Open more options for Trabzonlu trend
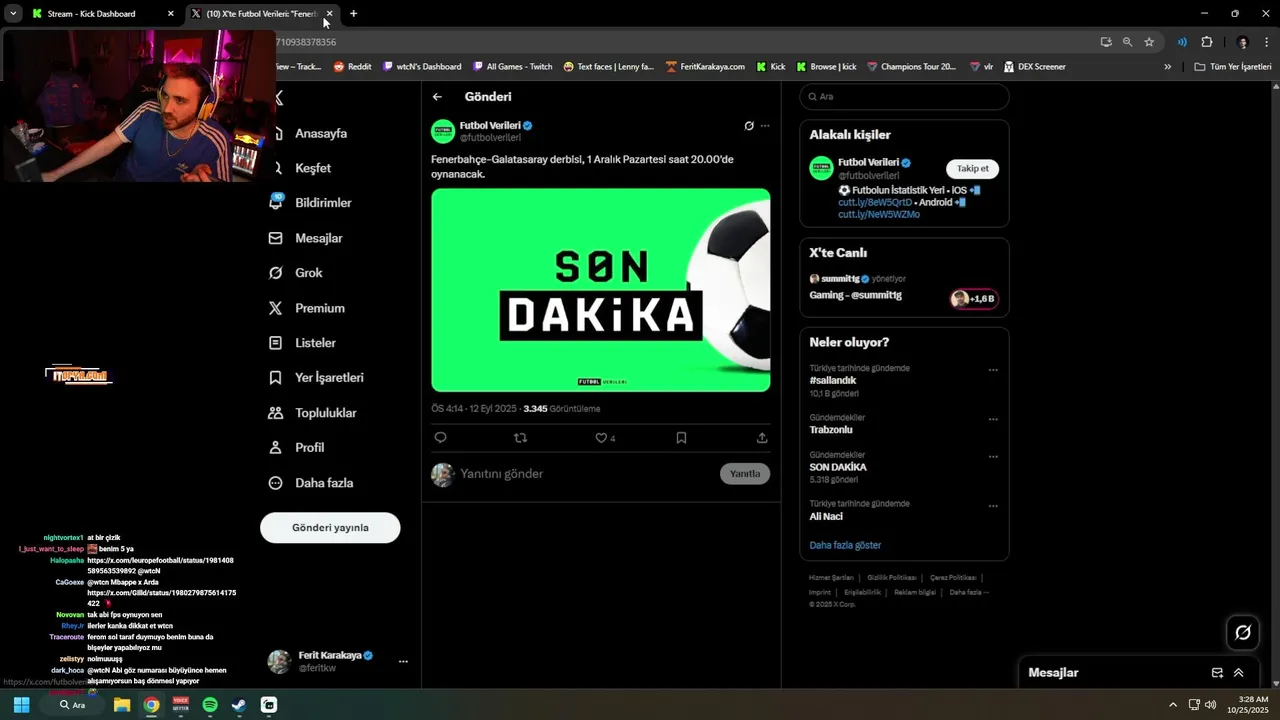The width and height of the screenshot is (1280, 720). [993, 419]
